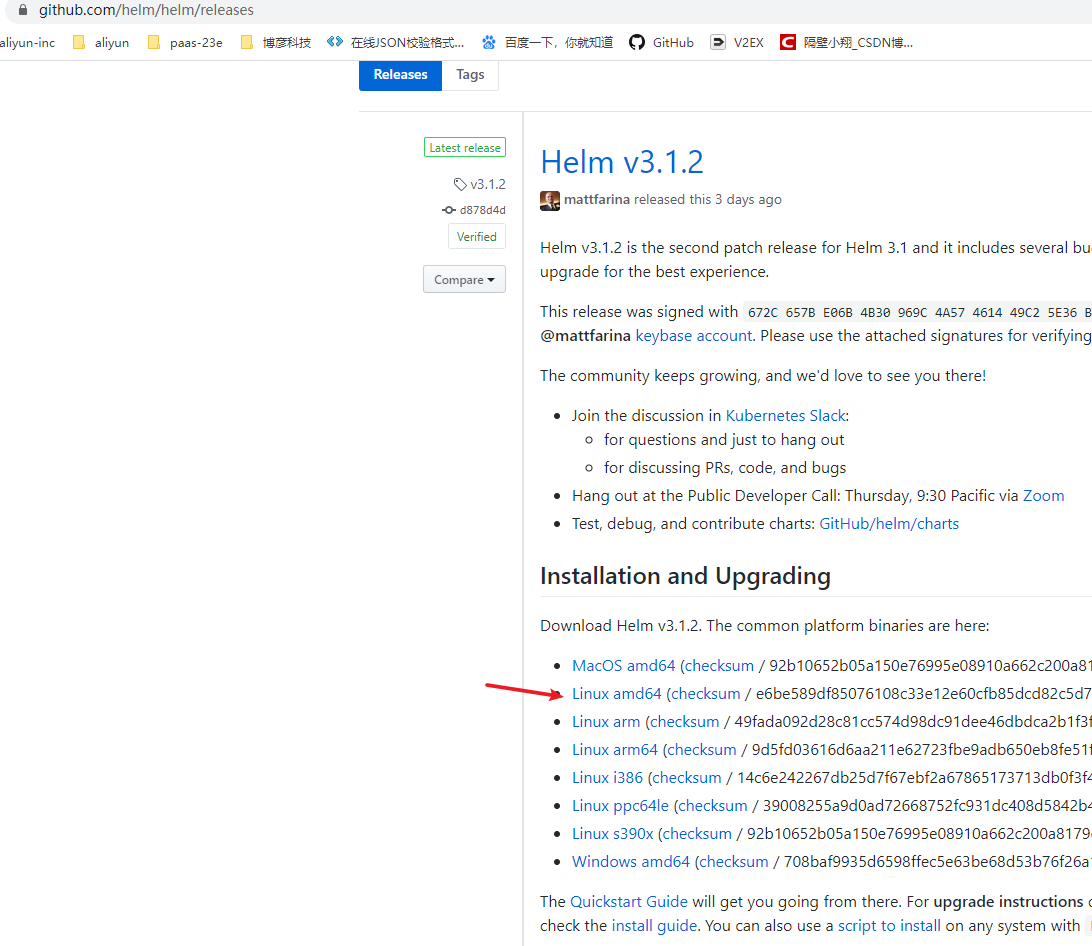Switch to the Tags tab

click(470, 75)
